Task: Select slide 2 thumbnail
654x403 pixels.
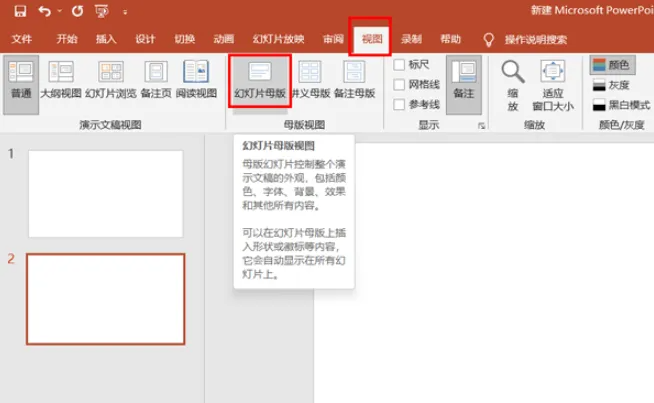Action: coord(106,299)
